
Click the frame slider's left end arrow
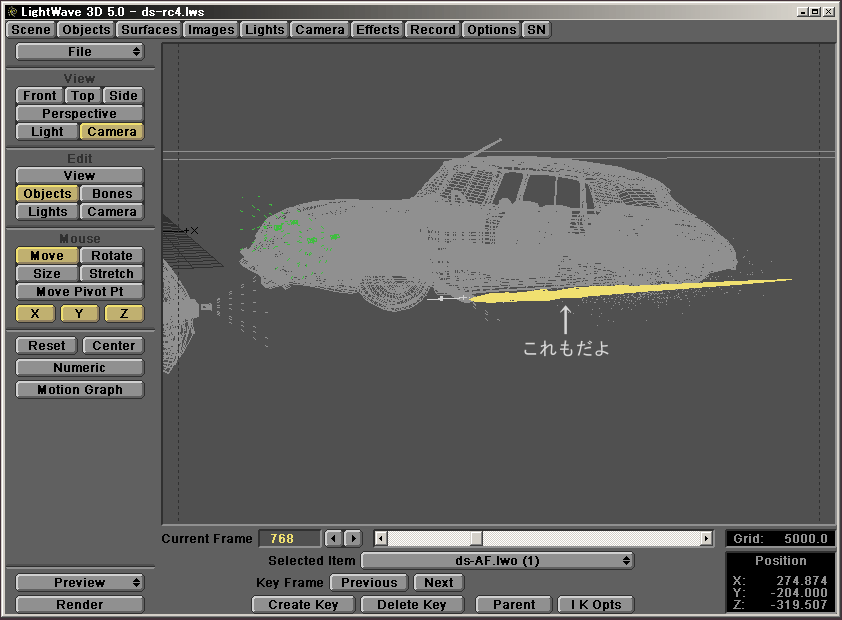pos(380,539)
